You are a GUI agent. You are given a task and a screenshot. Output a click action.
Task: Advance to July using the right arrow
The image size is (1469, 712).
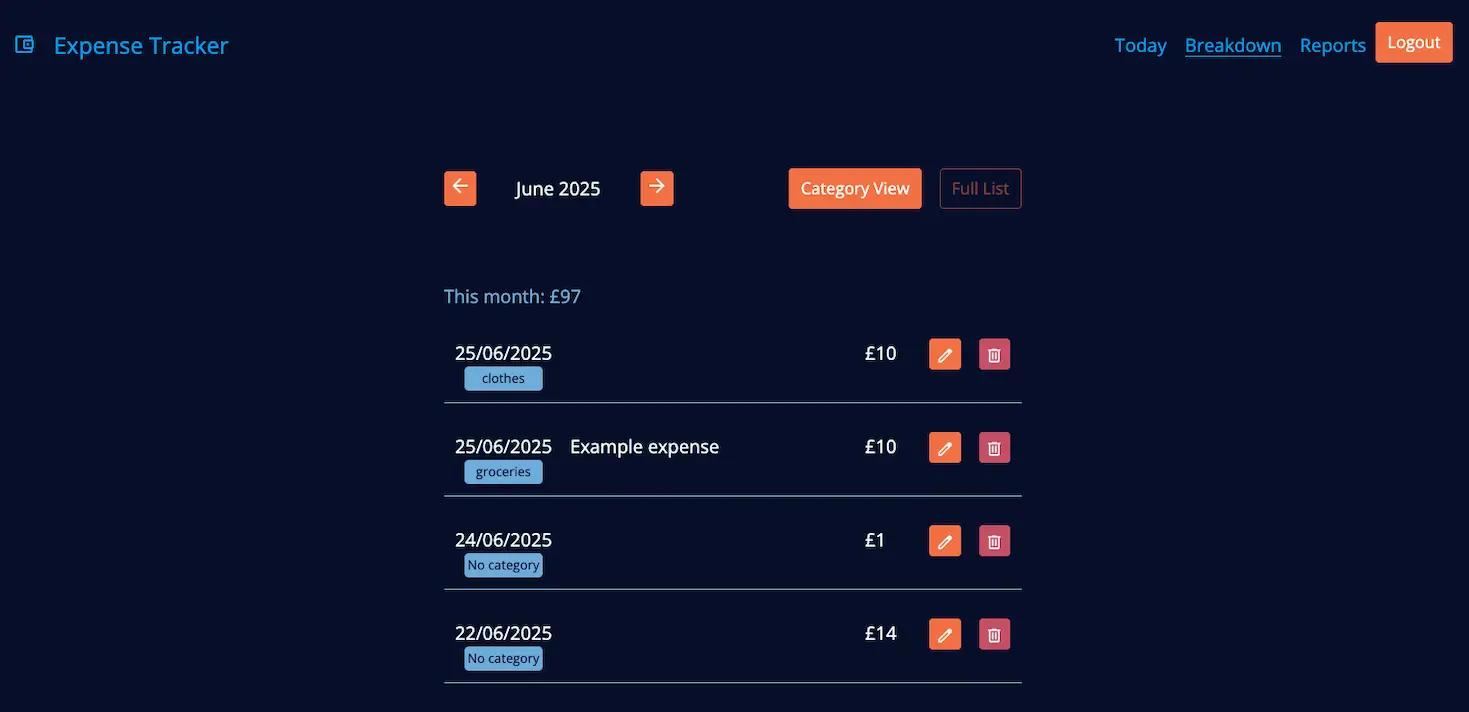656,187
